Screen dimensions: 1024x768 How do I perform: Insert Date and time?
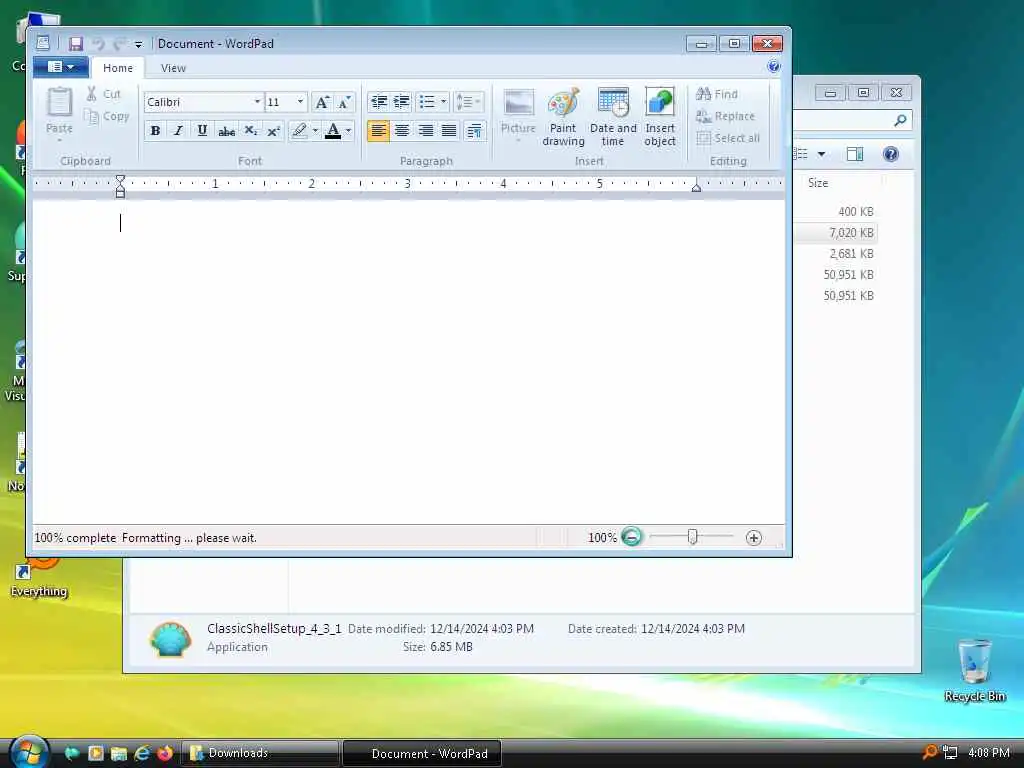(x=613, y=117)
